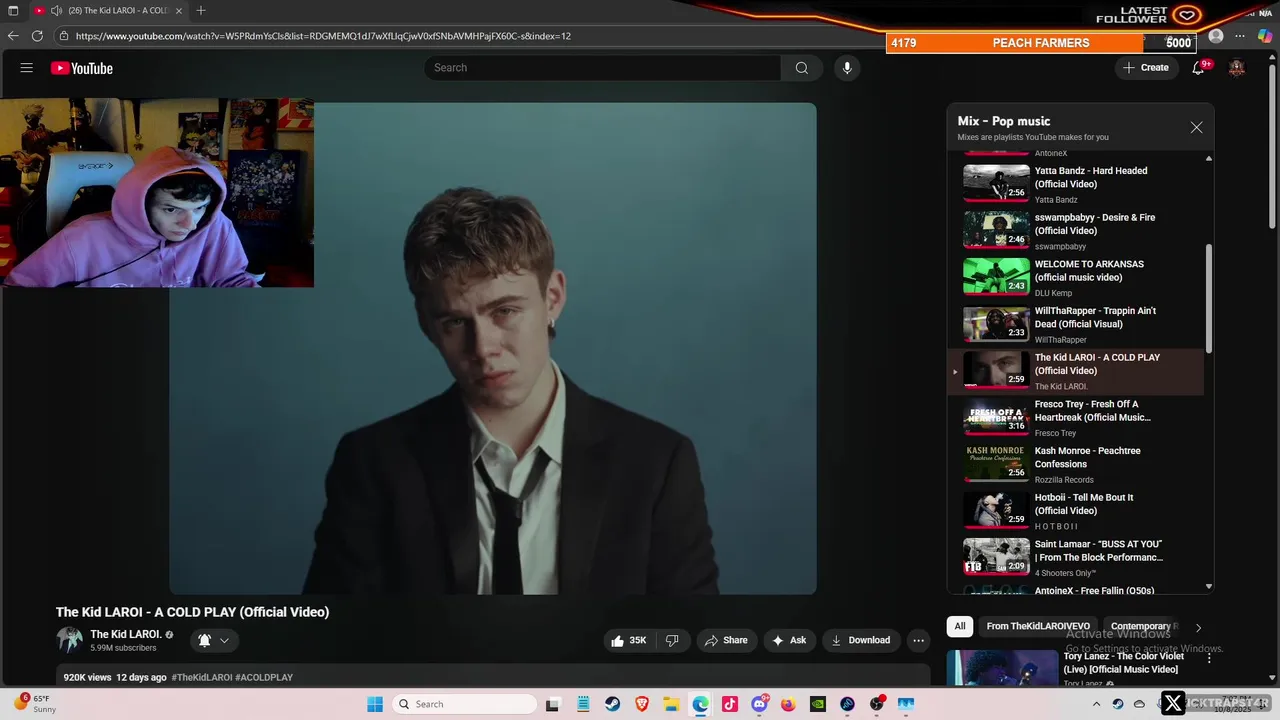The height and width of the screenshot is (720, 1280).
Task: Open Tory Lanez - The Color Violet recommendation
Action: pos(1123,663)
